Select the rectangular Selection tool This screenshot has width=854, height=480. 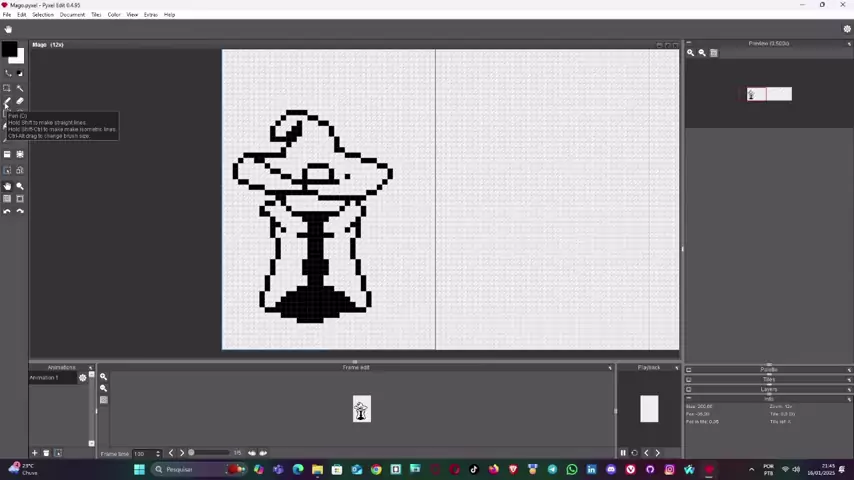tap(7, 88)
